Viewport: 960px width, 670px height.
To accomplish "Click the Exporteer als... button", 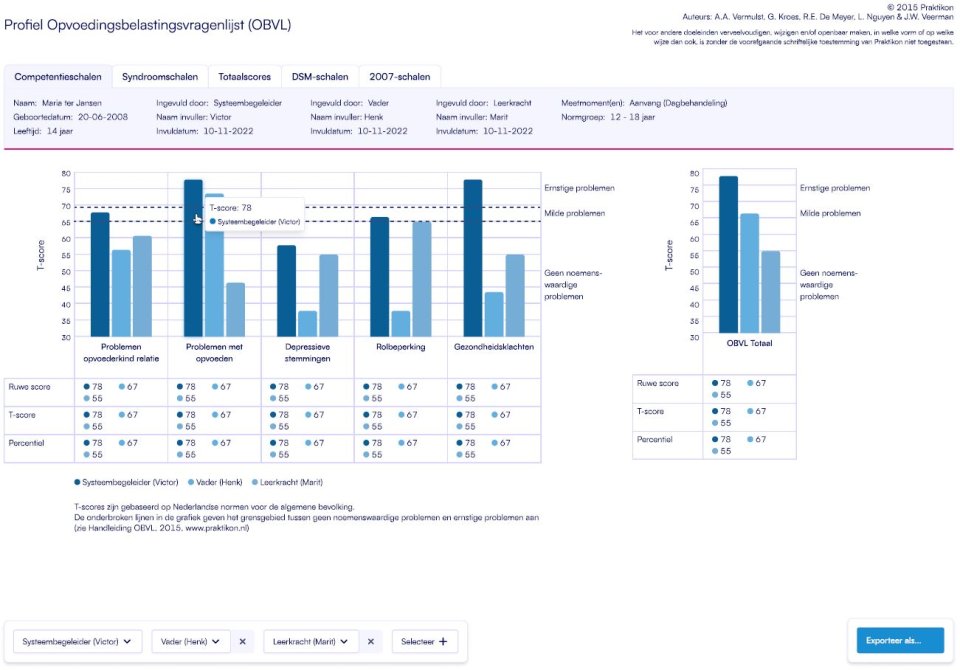I will click(900, 640).
